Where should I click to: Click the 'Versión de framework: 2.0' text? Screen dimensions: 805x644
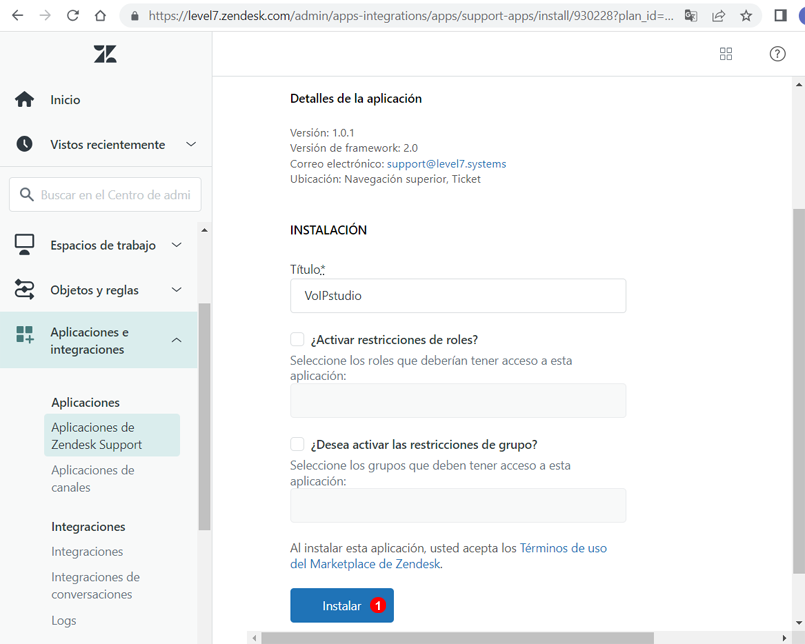point(354,148)
